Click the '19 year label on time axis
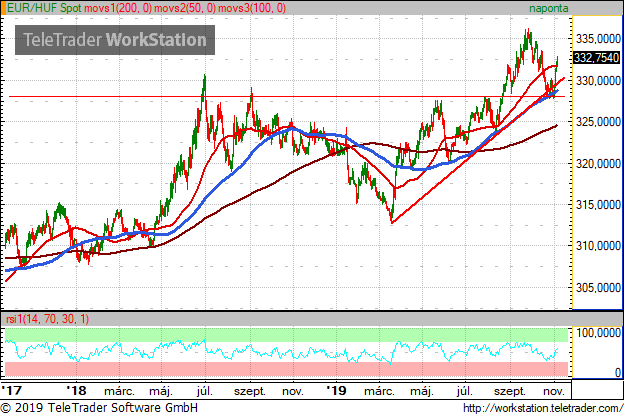624x417 pixels. click(x=336, y=390)
